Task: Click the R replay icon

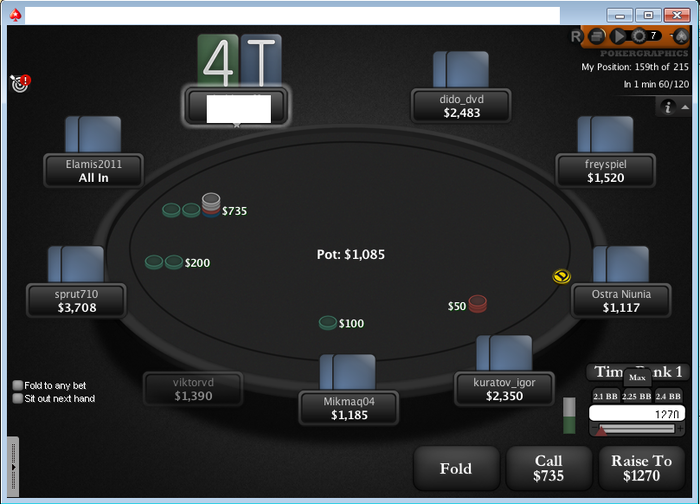Action: 575,36
